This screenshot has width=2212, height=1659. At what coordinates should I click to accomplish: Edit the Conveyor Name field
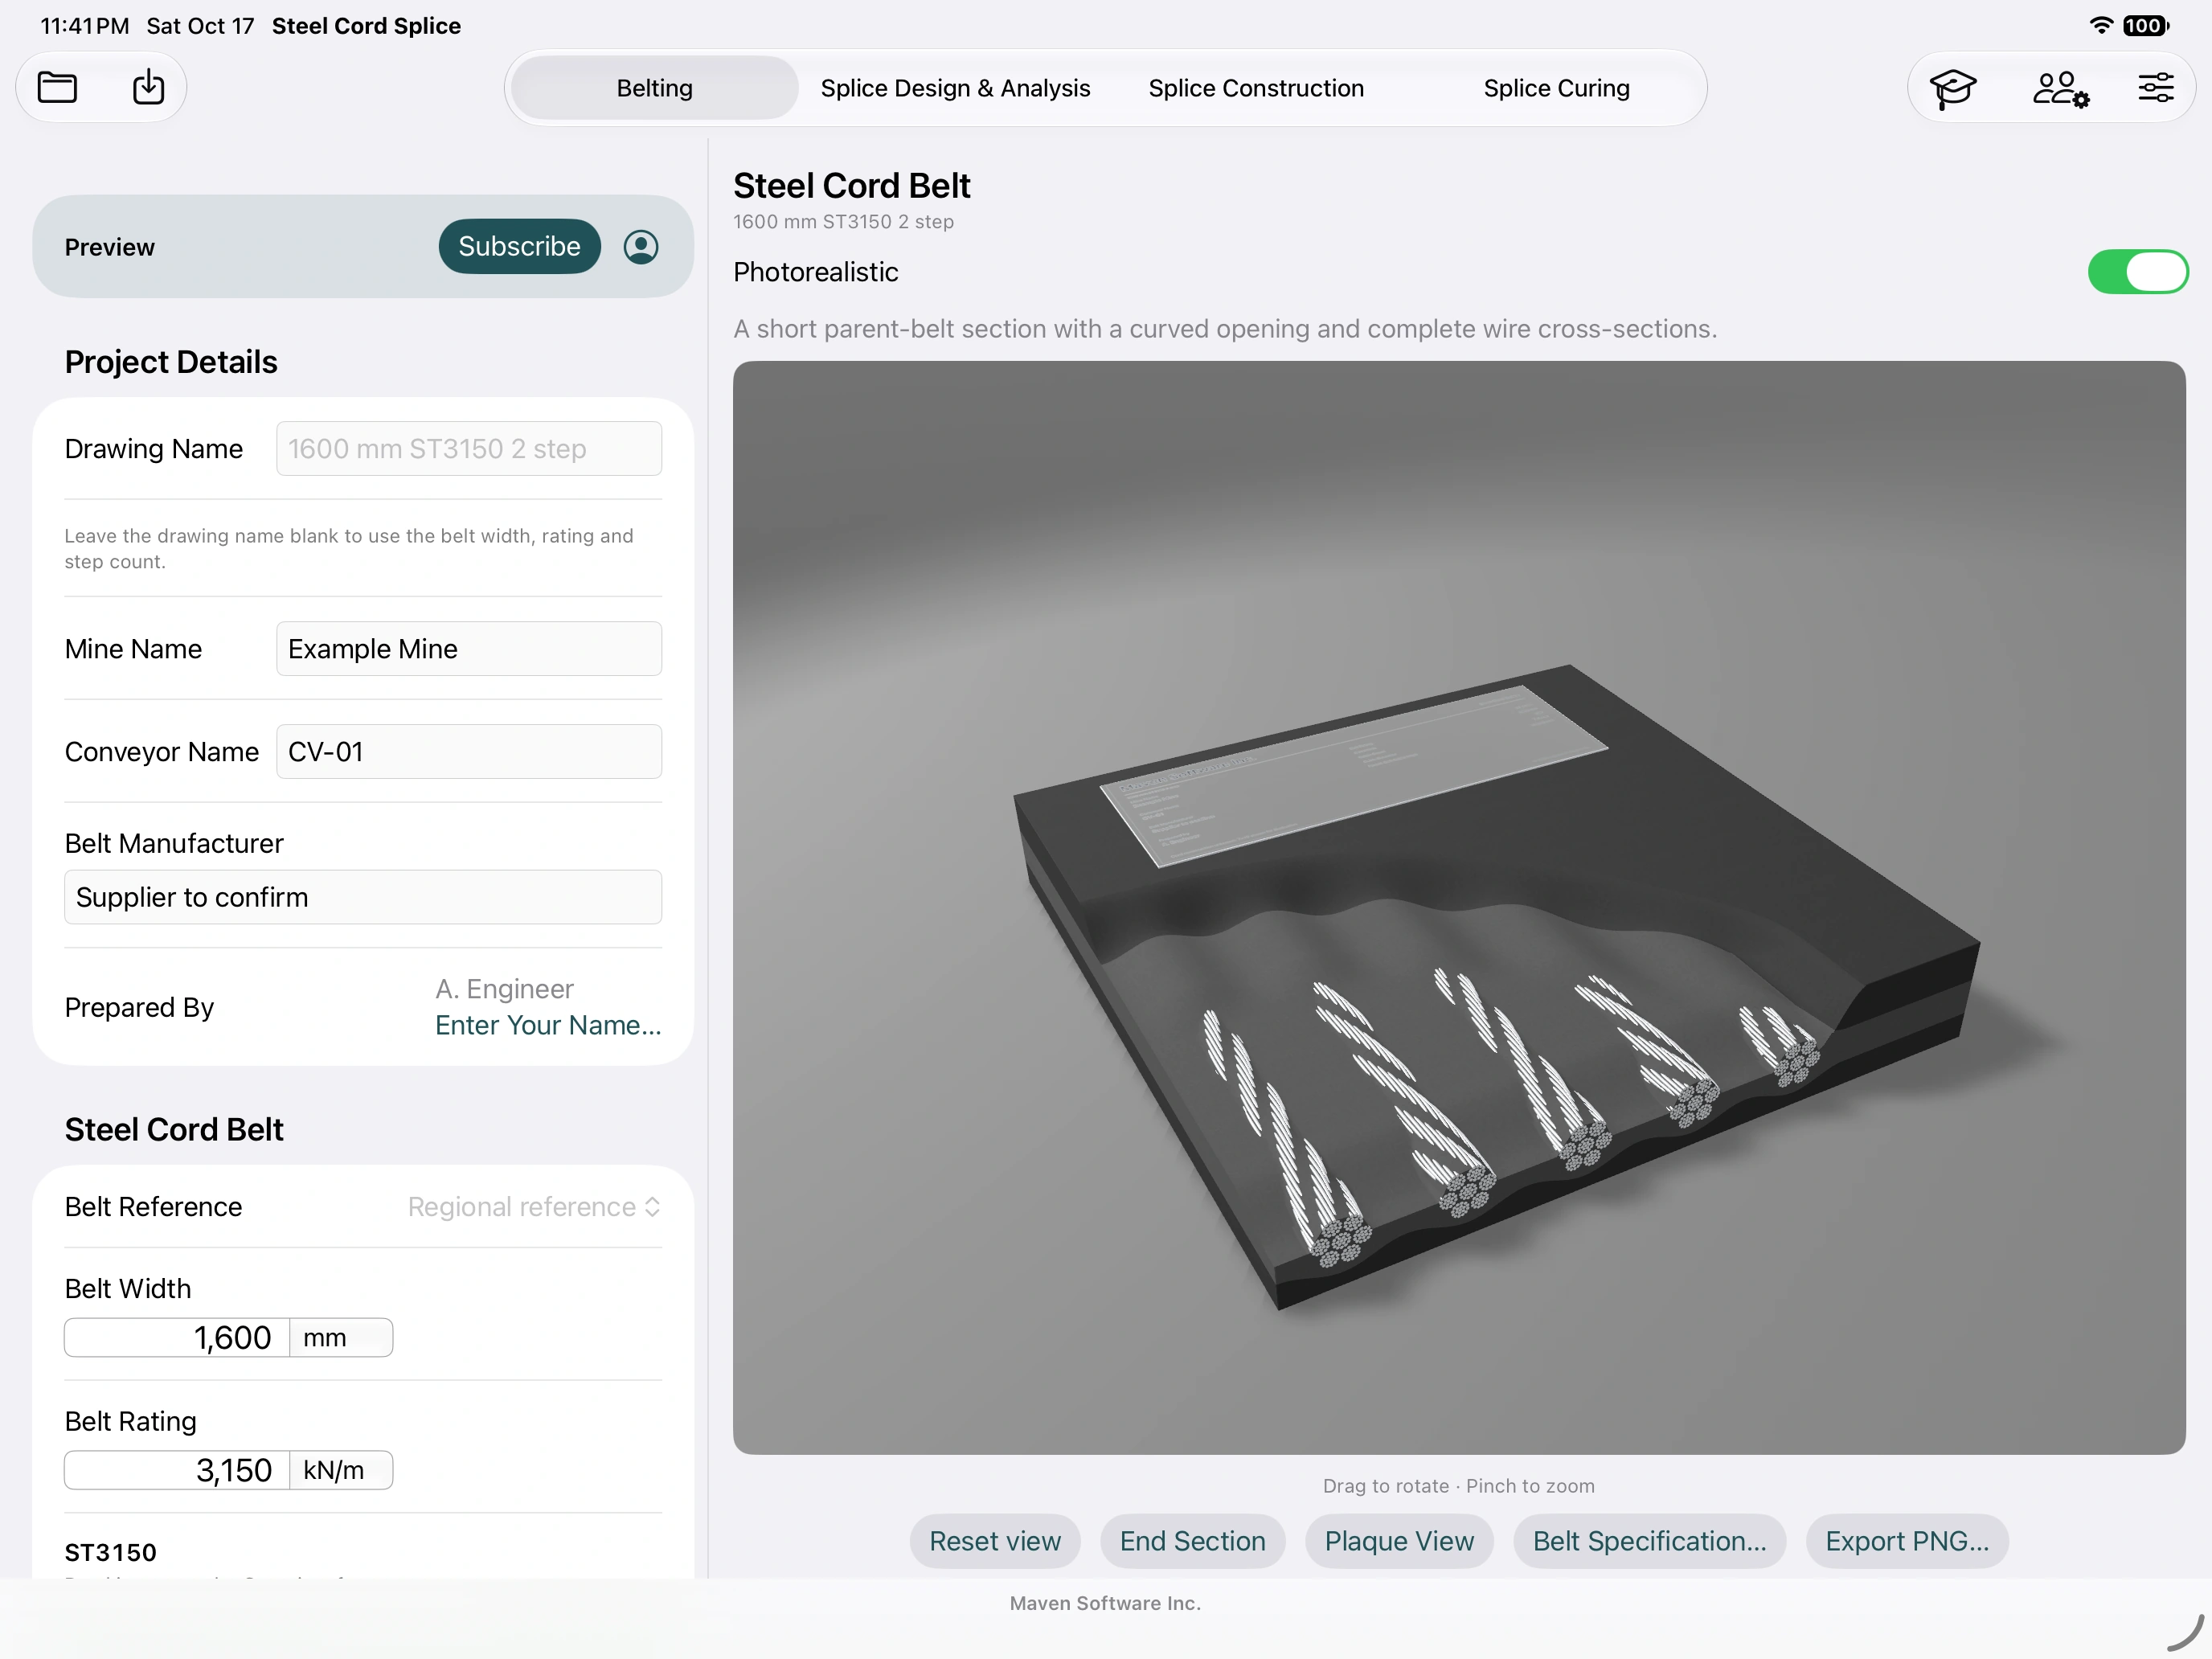(469, 752)
